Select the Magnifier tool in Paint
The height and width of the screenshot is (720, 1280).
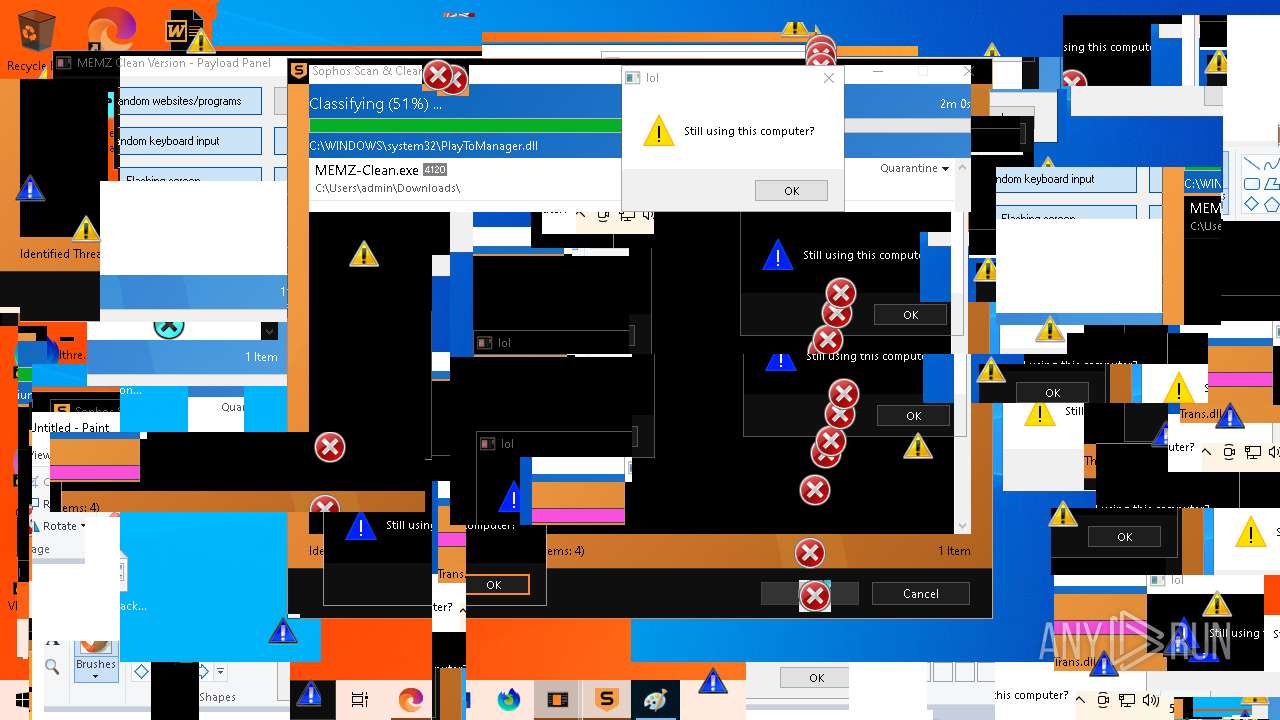pyautogui.click(x=52, y=667)
